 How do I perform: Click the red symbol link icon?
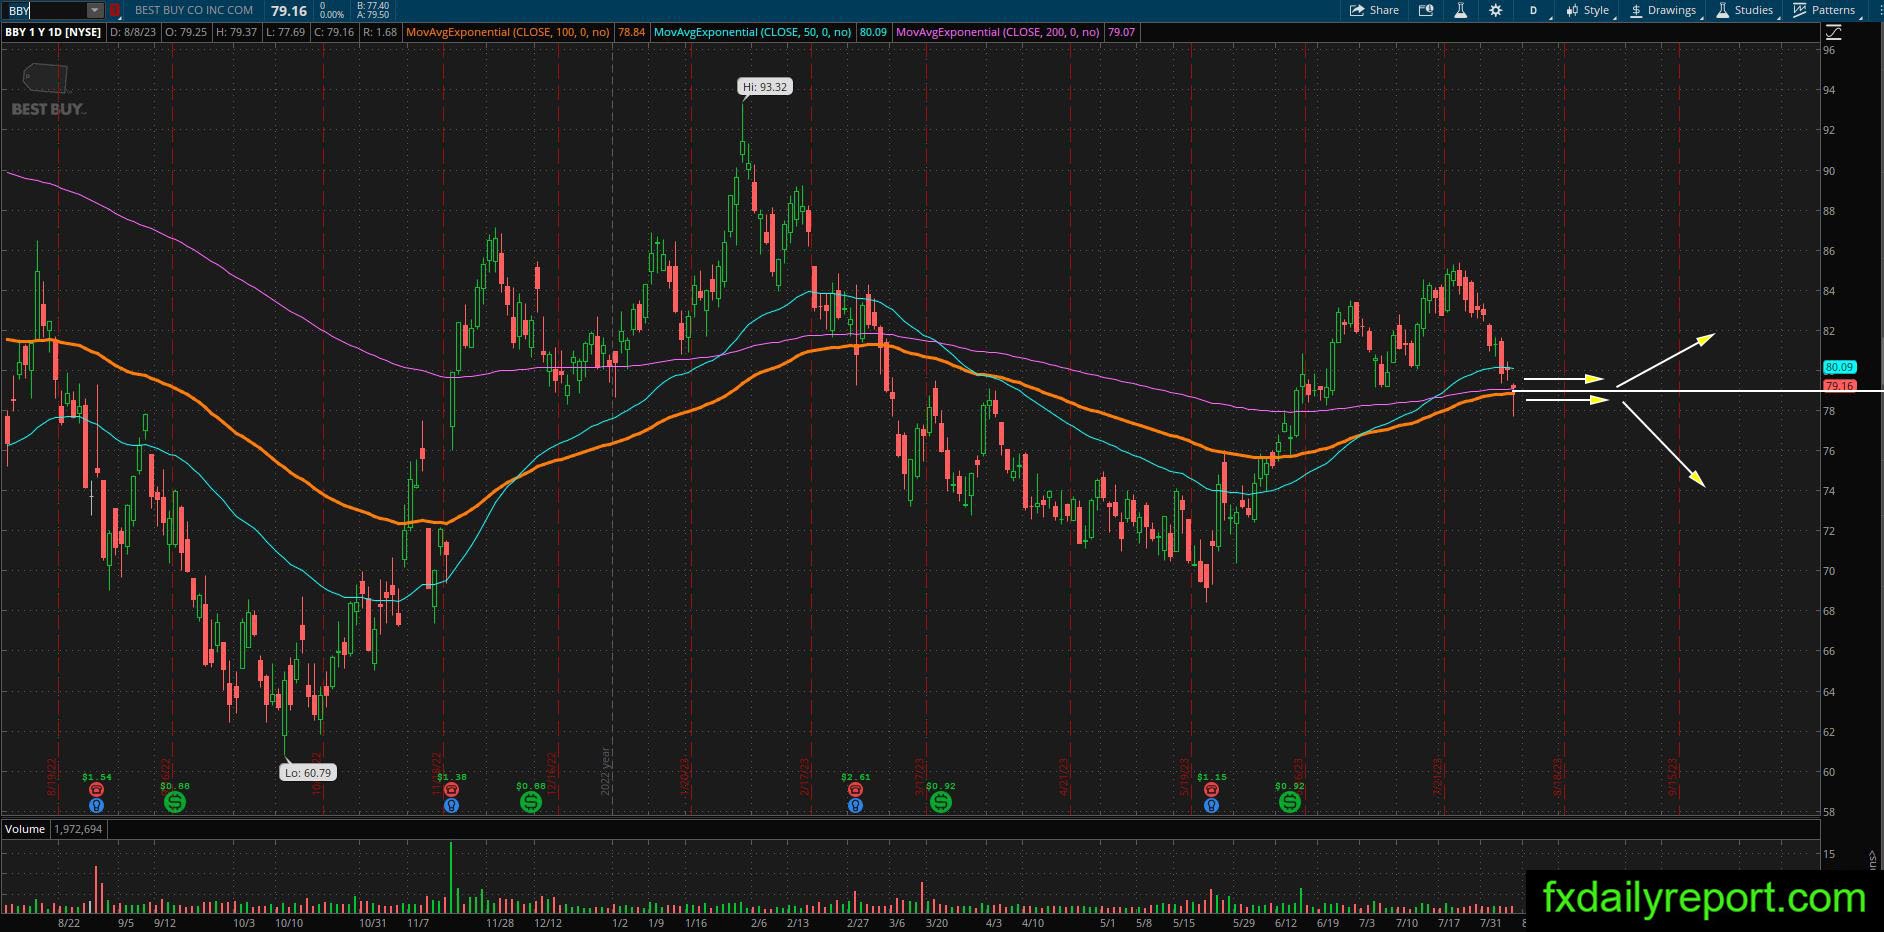point(115,10)
